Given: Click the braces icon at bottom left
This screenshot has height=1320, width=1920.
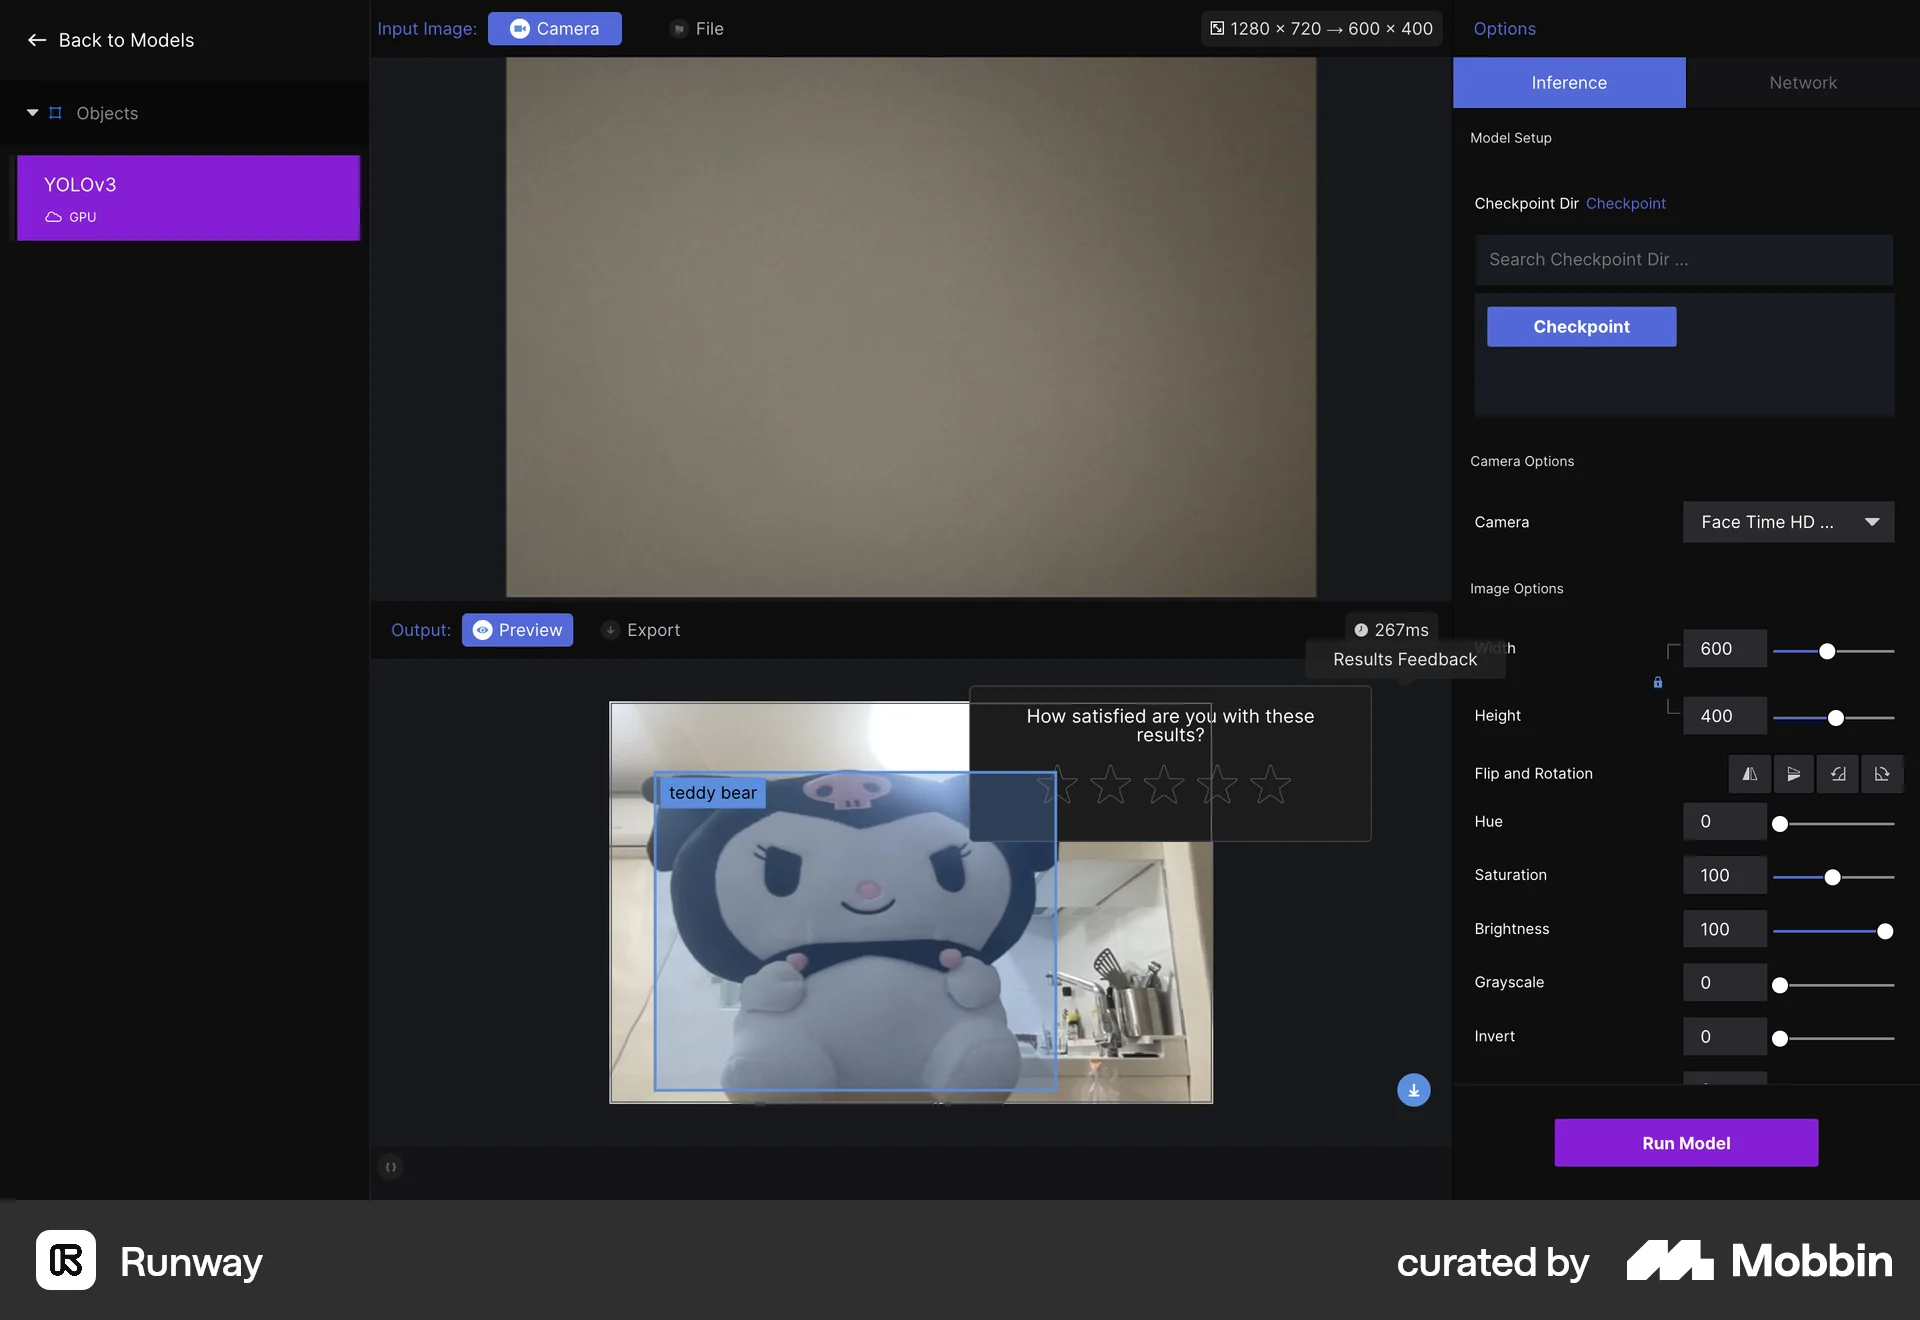Looking at the screenshot, I should [x=391, y=1167].
